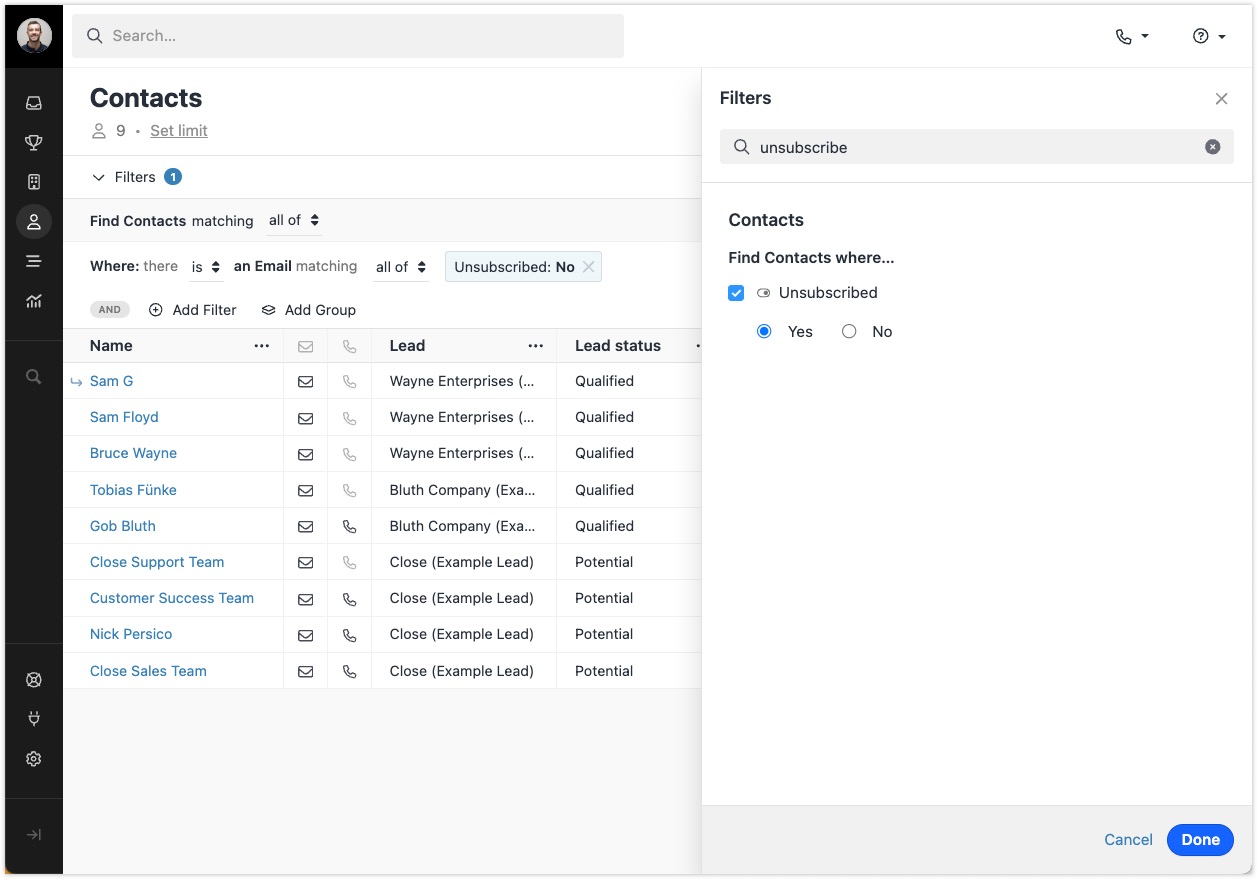Click the Done button
Screen dimensions: 1257x879
(1200, 840)
